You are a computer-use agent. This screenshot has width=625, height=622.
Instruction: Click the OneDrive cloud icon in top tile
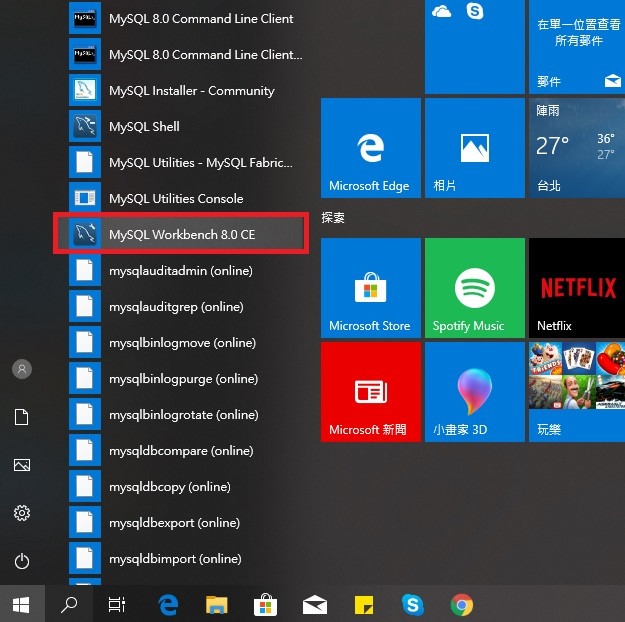[x=441, y=12]
